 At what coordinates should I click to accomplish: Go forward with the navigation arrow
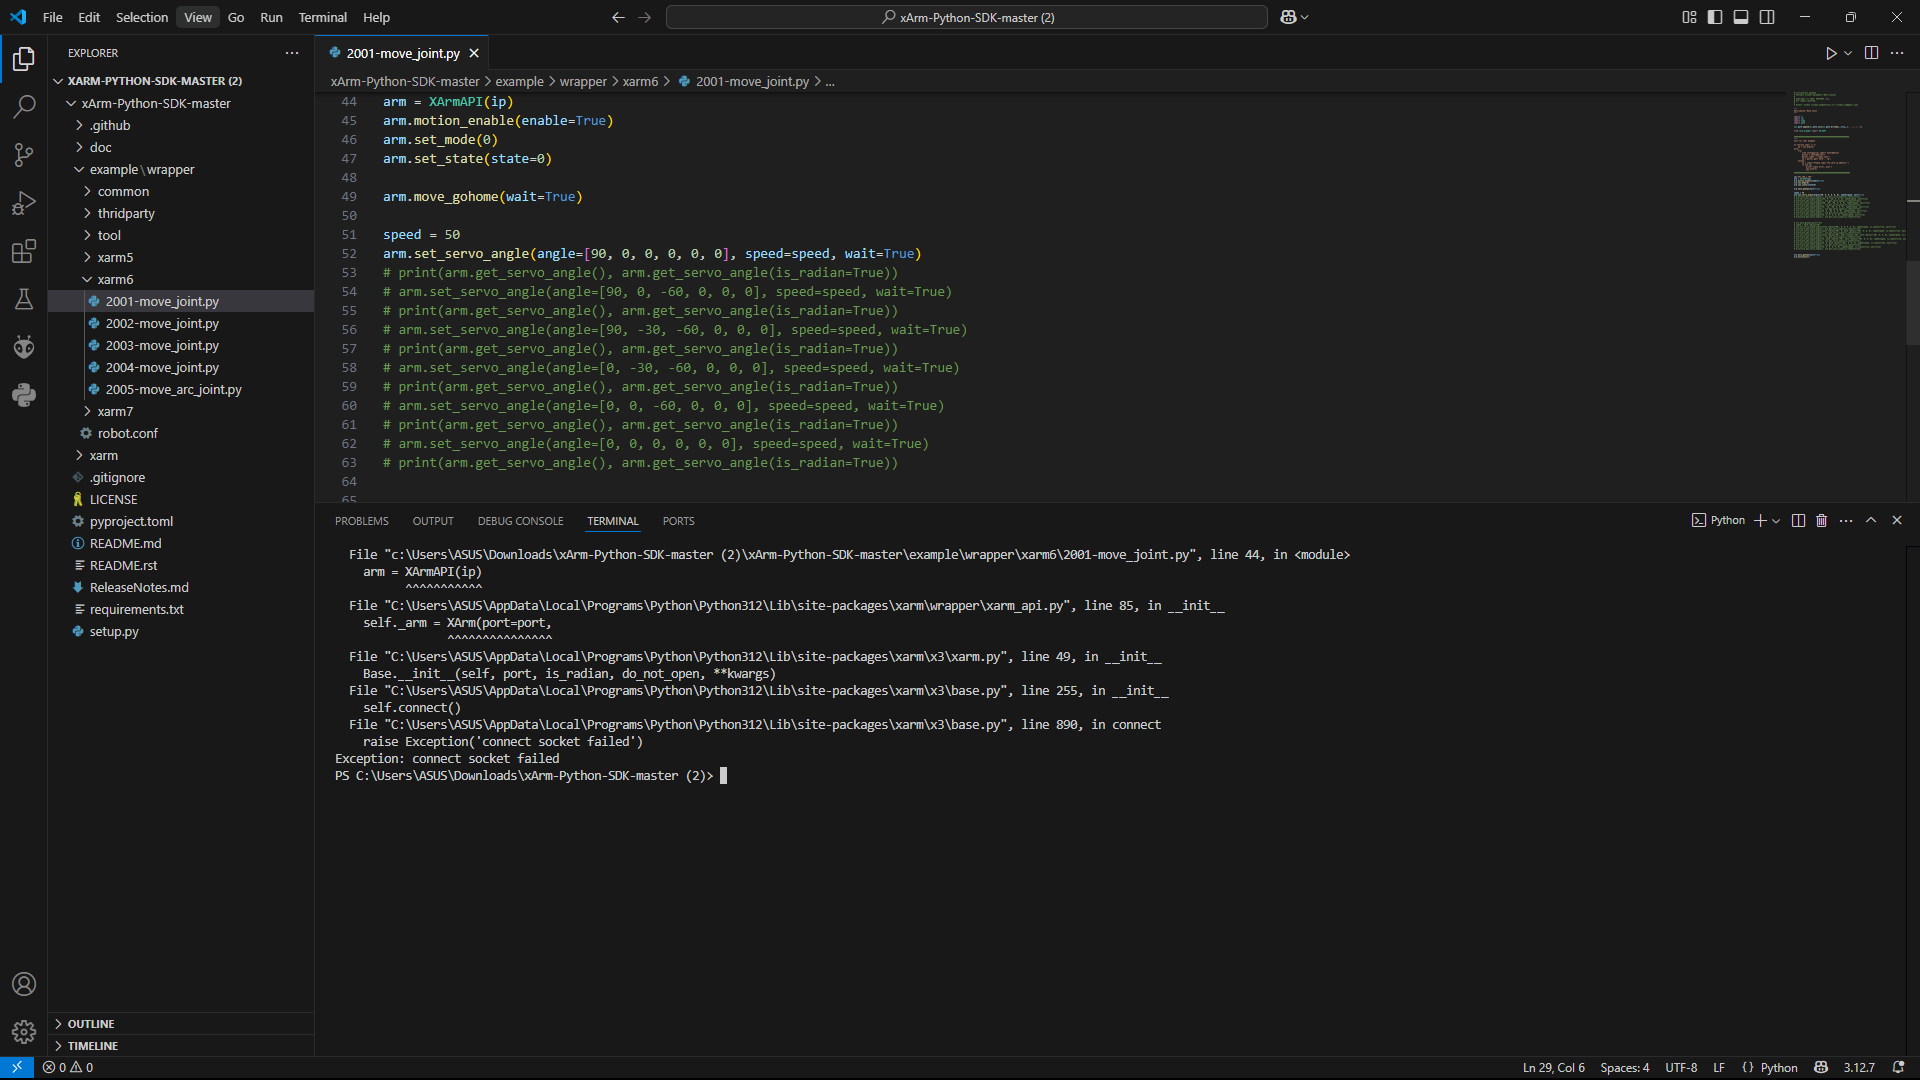pyautogui.click(x=644, y=17)
